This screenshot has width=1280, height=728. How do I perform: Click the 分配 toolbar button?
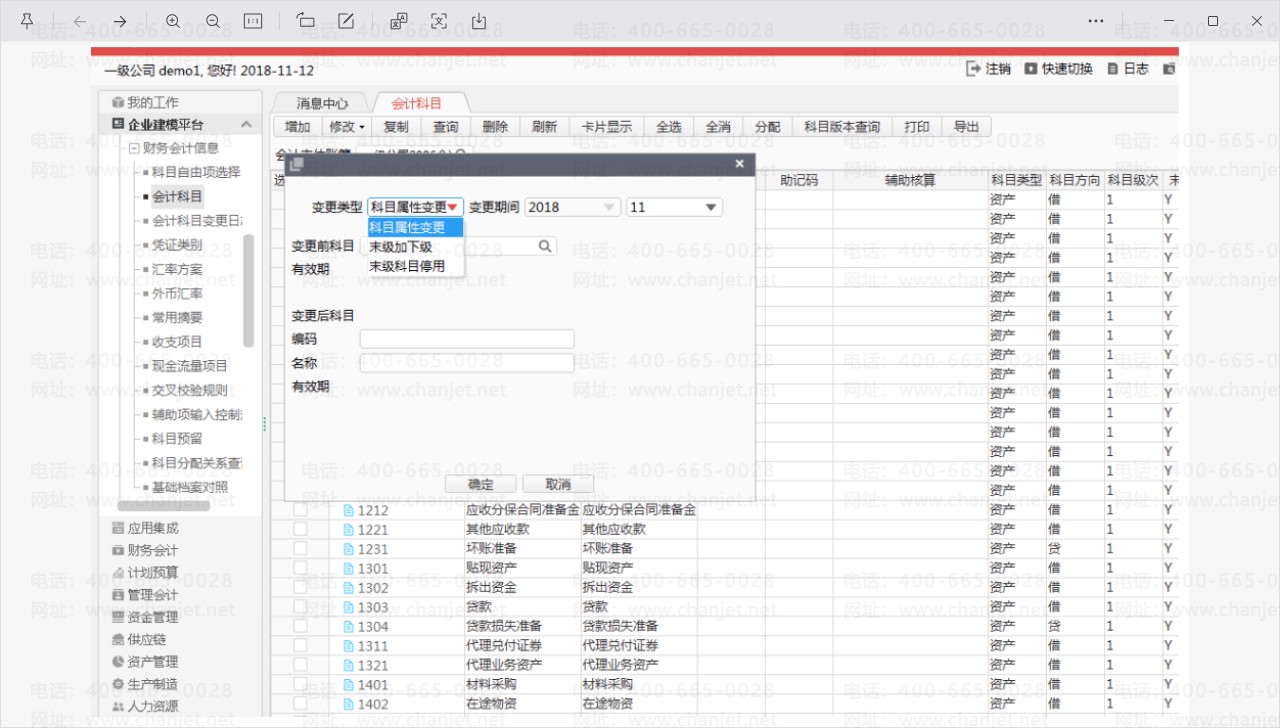pos(767,127)
